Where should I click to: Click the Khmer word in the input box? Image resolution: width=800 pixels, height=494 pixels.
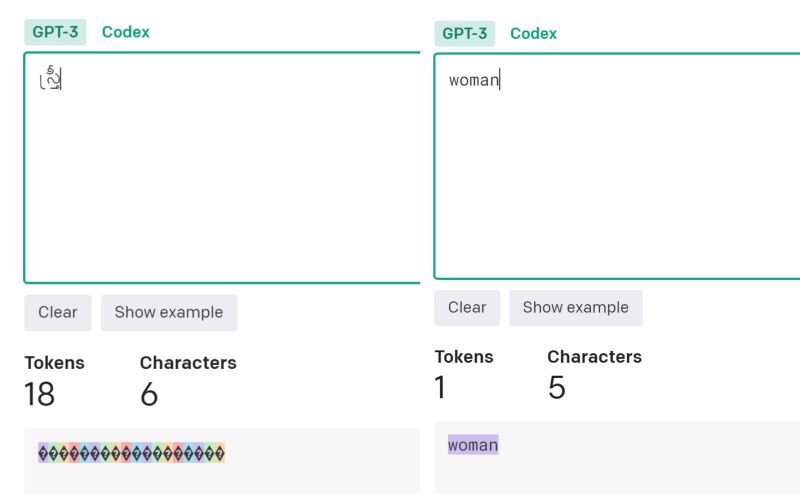[50, 78]
